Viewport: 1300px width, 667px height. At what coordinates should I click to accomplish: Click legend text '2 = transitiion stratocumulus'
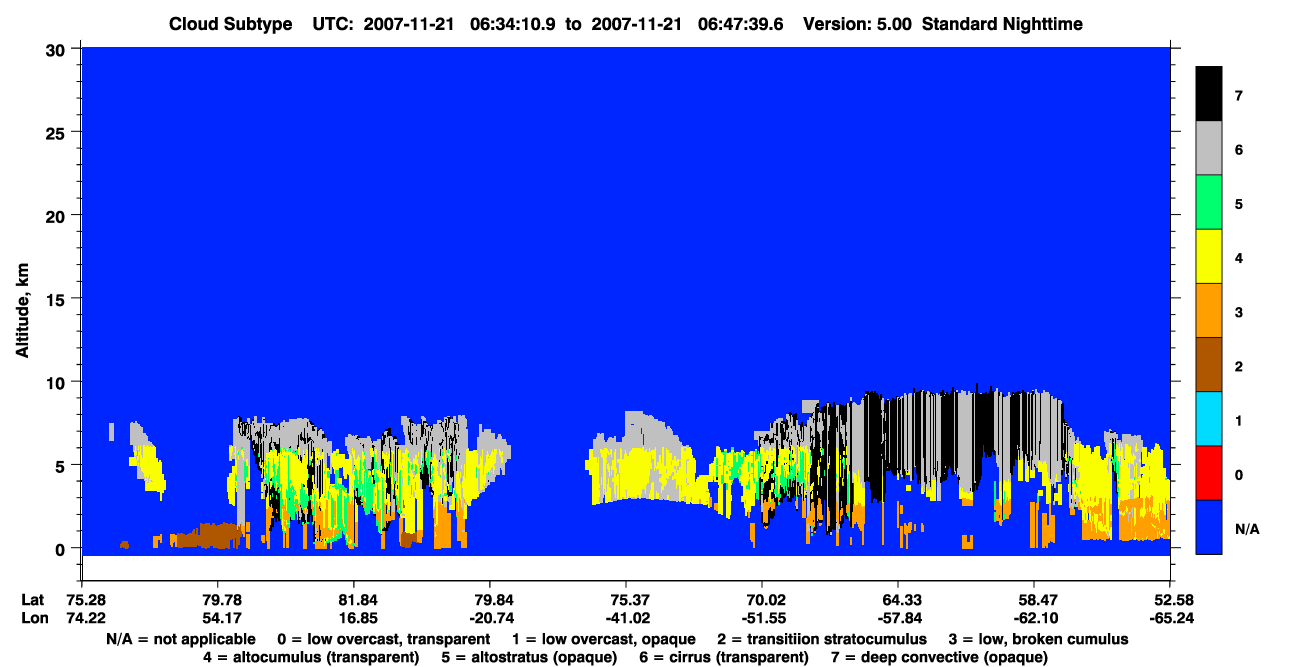(x=822, y=639)
